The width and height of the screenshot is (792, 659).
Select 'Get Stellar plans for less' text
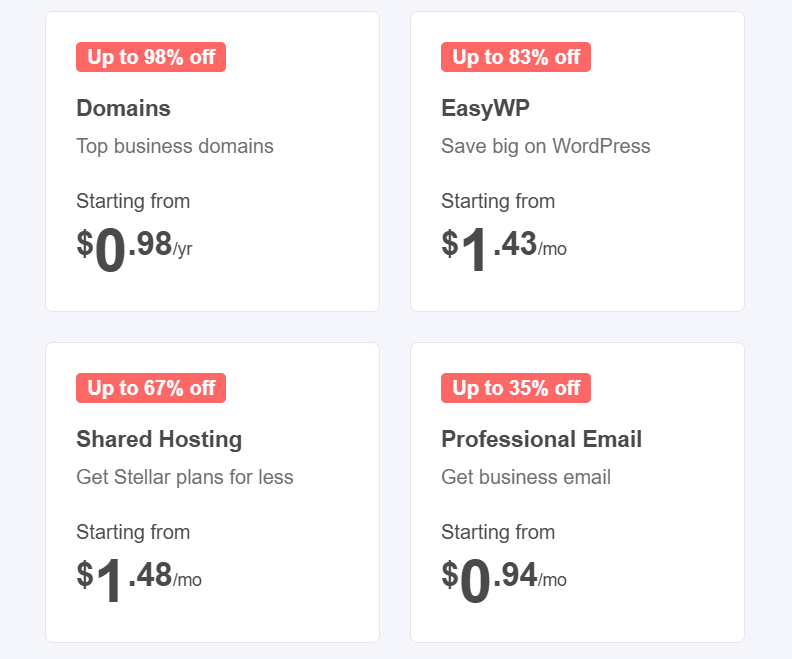pyautogui.click(x=185, y=477)
